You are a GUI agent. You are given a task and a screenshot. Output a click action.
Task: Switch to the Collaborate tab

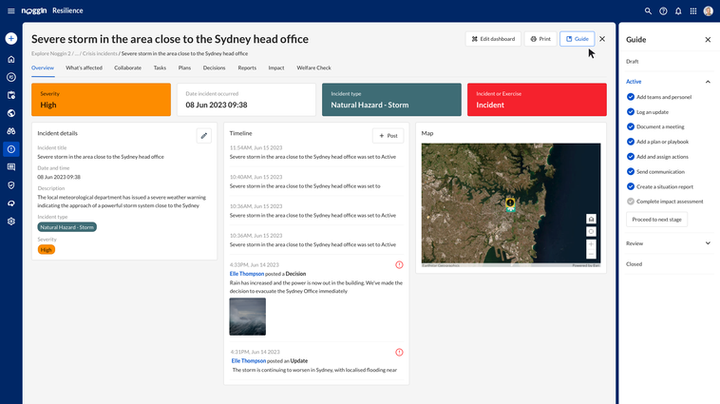click(128, 68)
